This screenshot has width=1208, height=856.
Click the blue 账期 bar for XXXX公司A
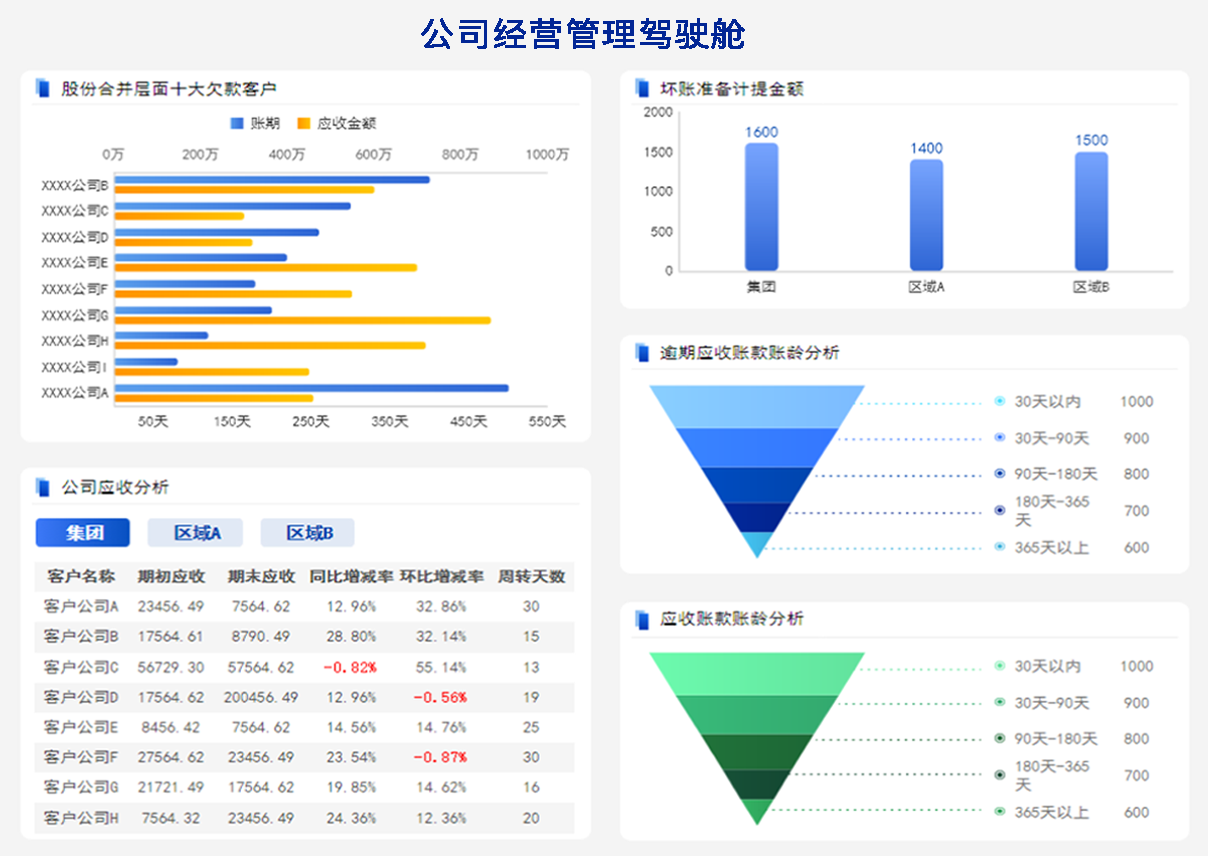click(311, 388)
